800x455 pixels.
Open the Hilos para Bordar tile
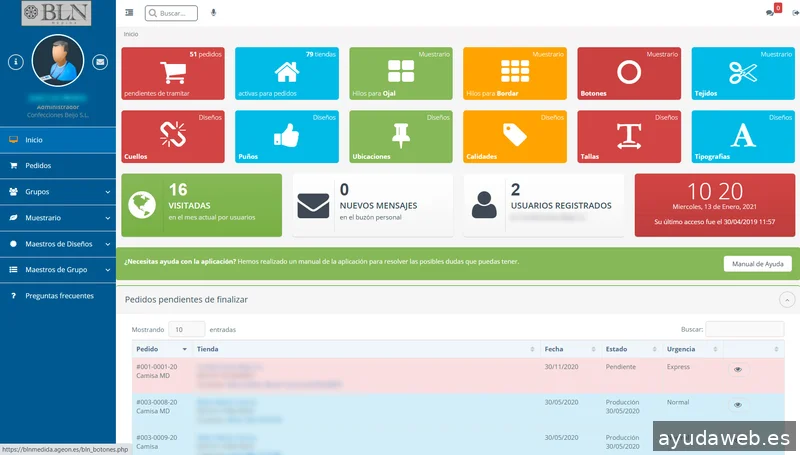[515, 73]
